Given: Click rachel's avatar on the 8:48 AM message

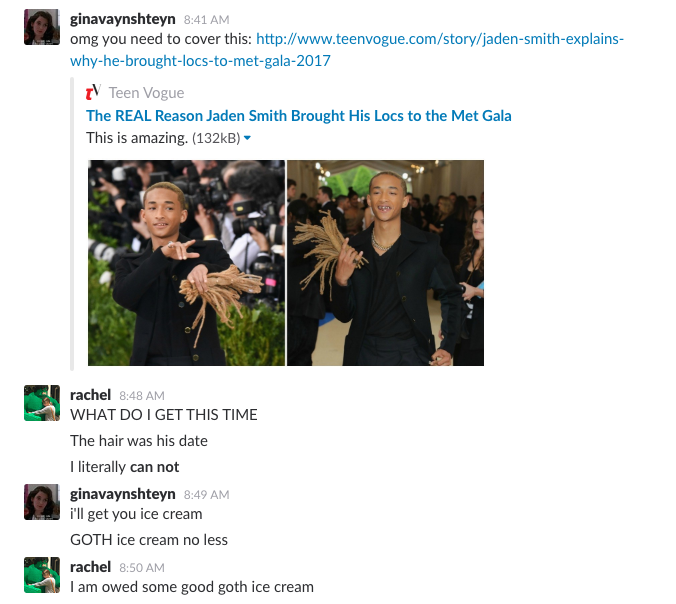Looking at the screenshot, I should tap(42, 403).
